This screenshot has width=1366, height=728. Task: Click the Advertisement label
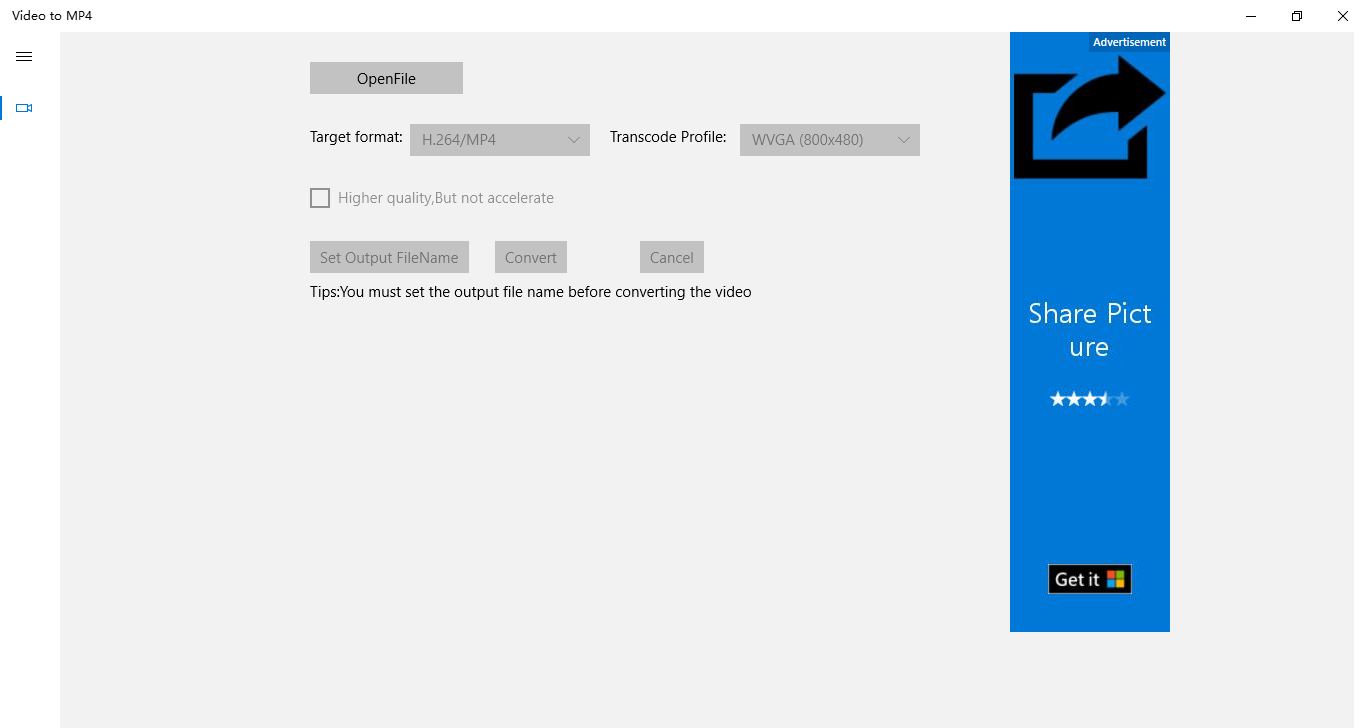(1129, 42)
